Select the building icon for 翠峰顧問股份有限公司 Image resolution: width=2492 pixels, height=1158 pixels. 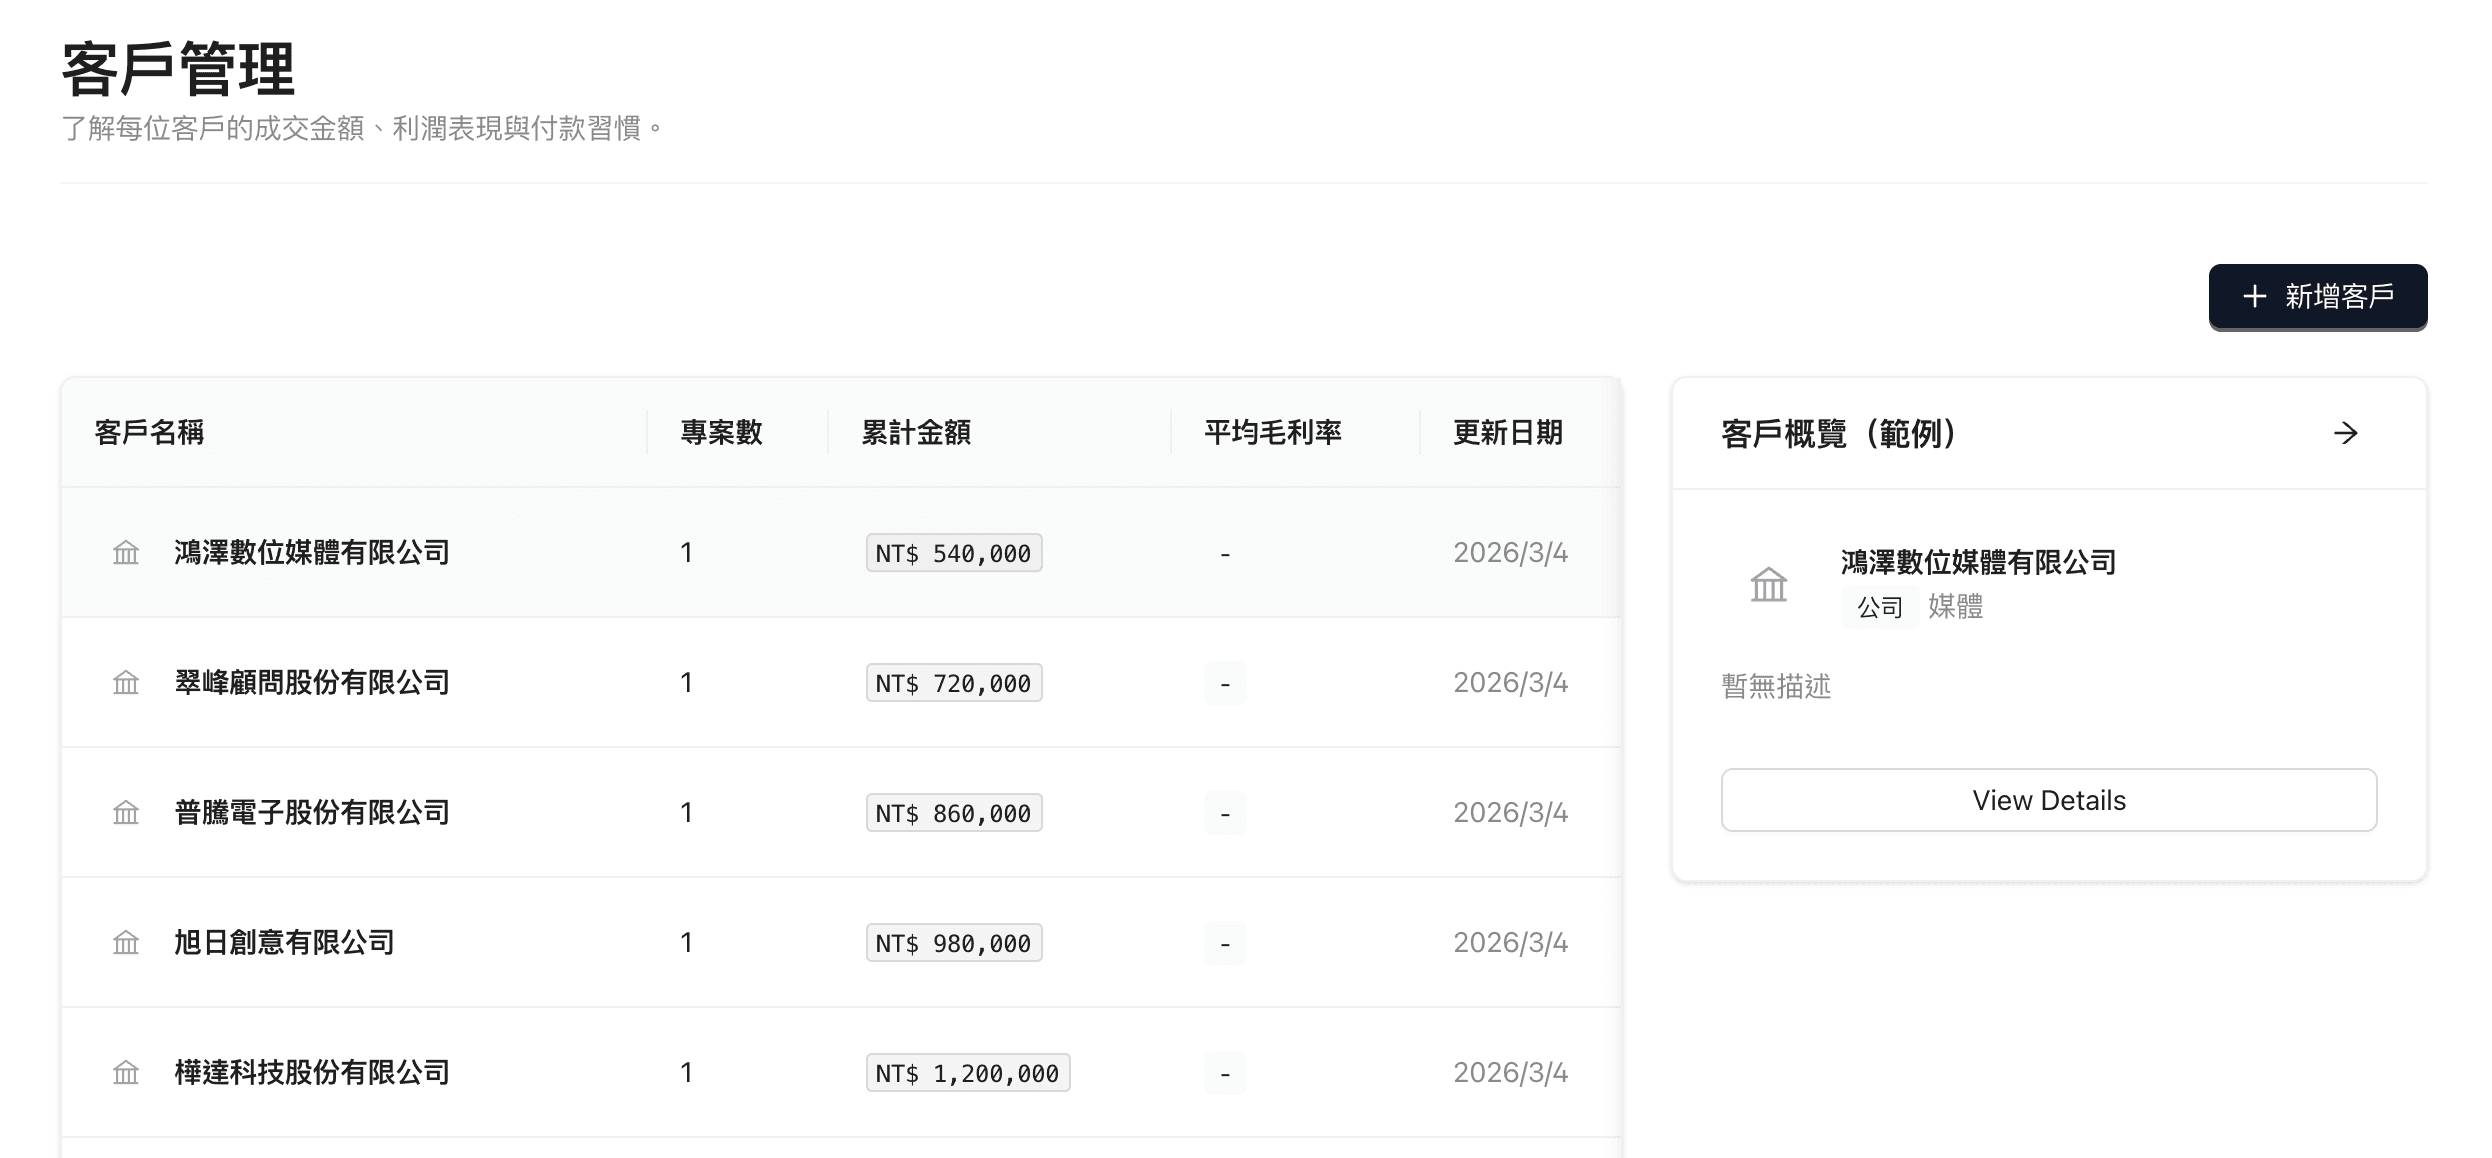[x=126, y=683]
